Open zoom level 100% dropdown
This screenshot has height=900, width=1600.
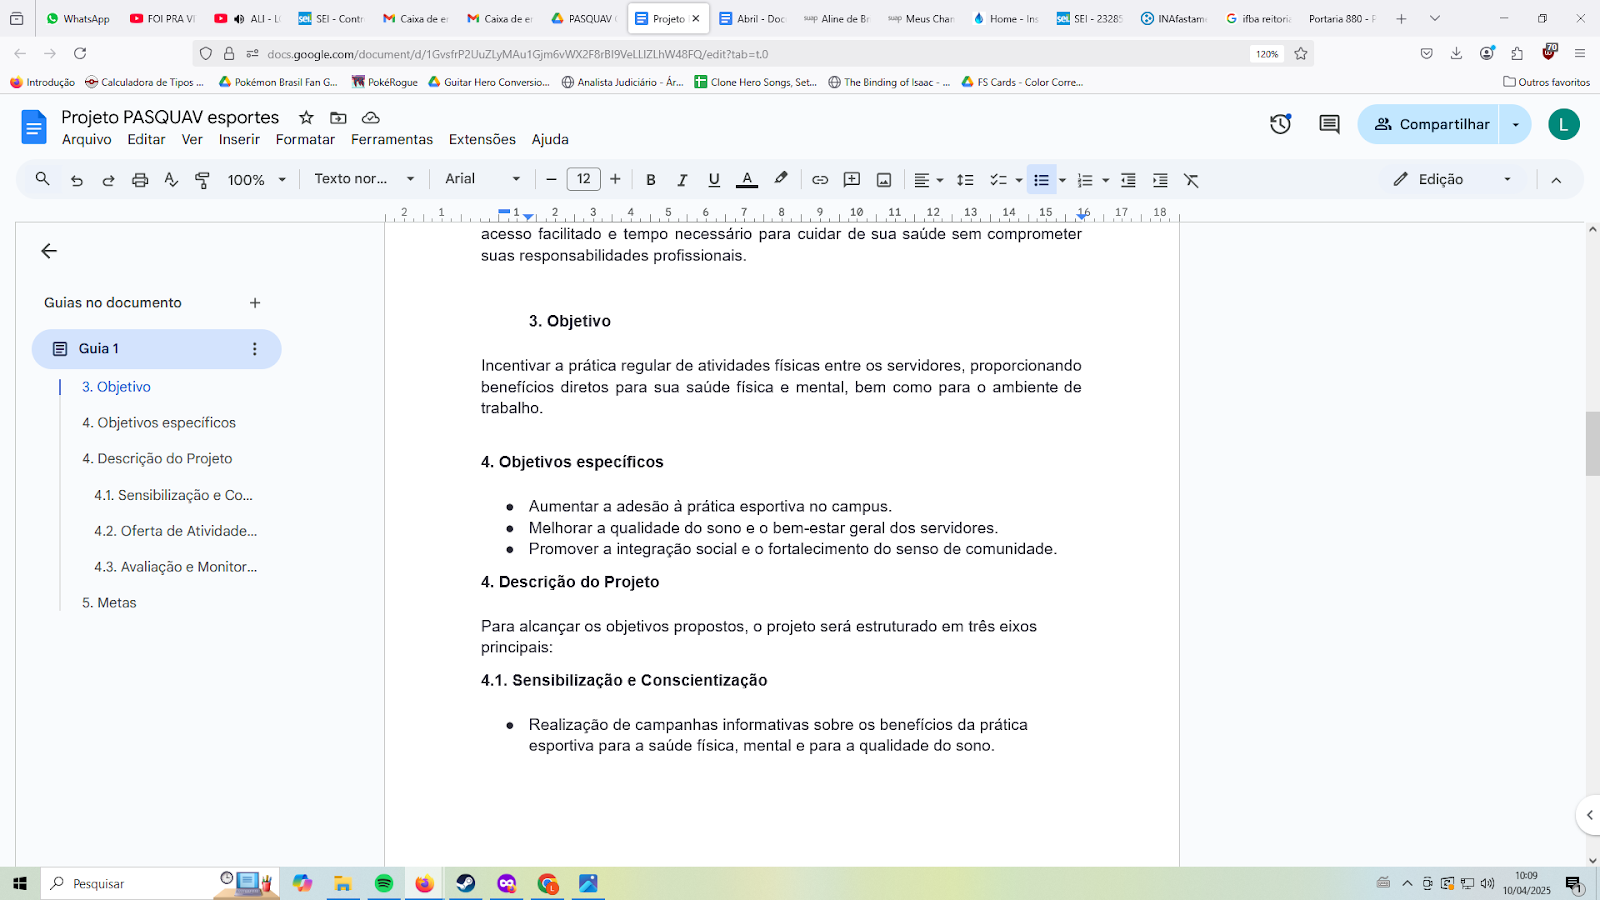coord(256,180)
